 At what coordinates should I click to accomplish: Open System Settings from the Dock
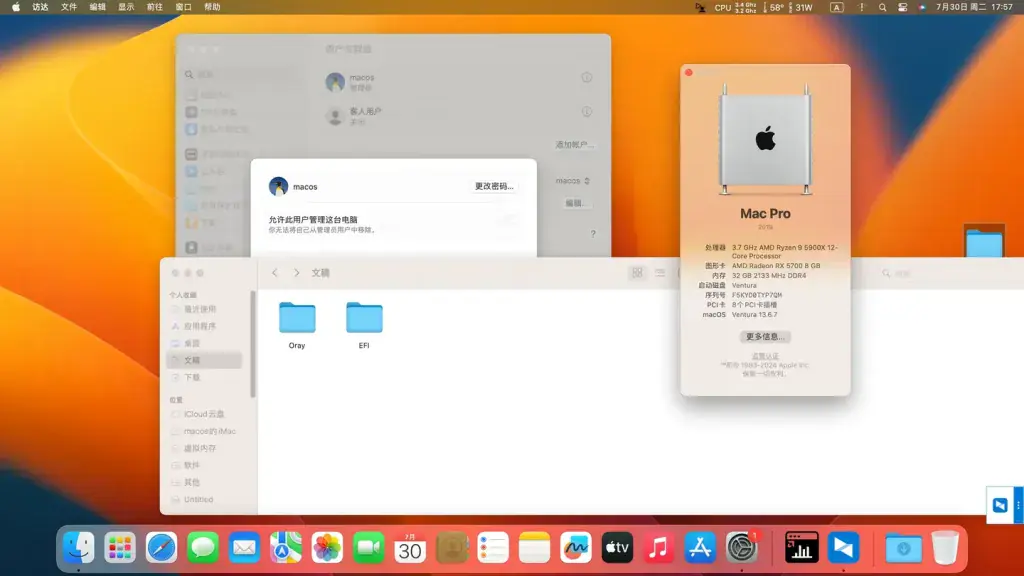741,547
